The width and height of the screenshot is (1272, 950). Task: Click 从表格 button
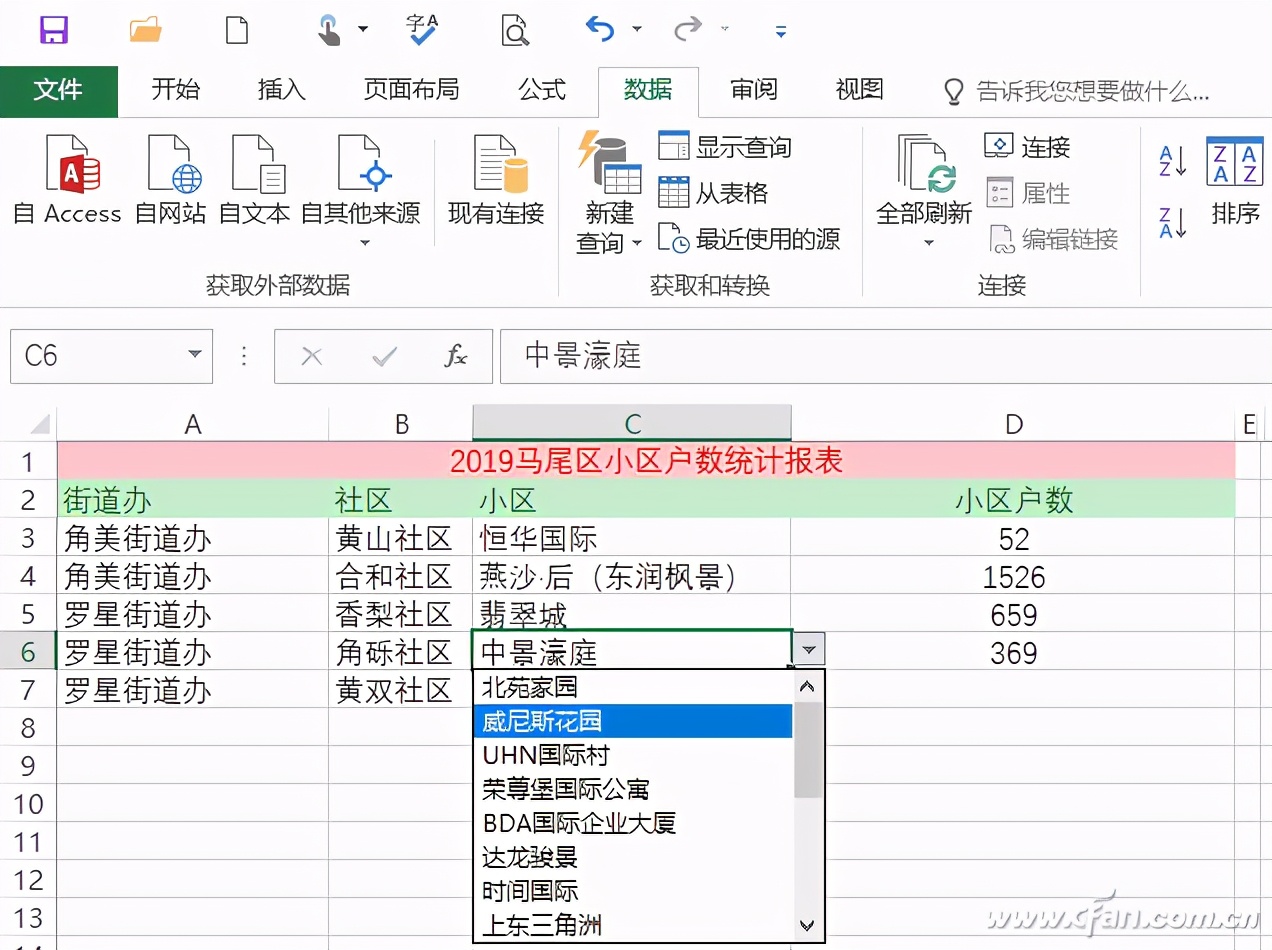tap(713, 192)
